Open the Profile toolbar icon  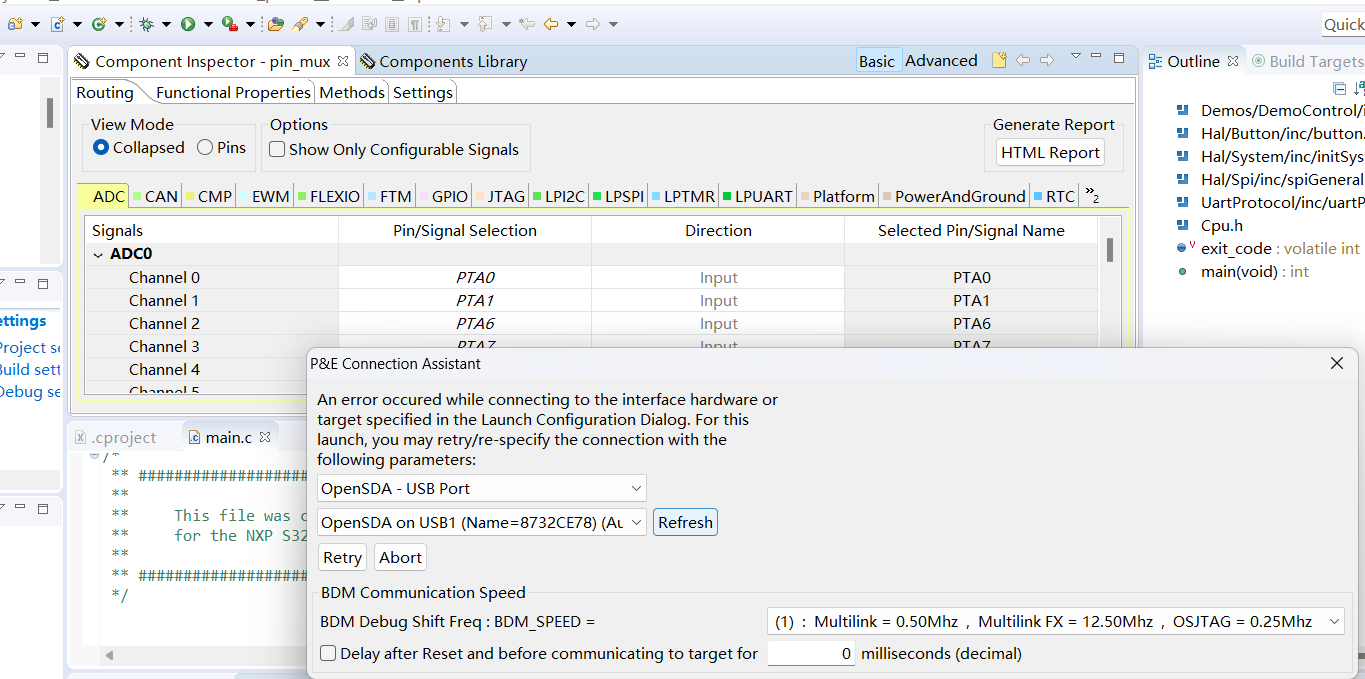226,22
